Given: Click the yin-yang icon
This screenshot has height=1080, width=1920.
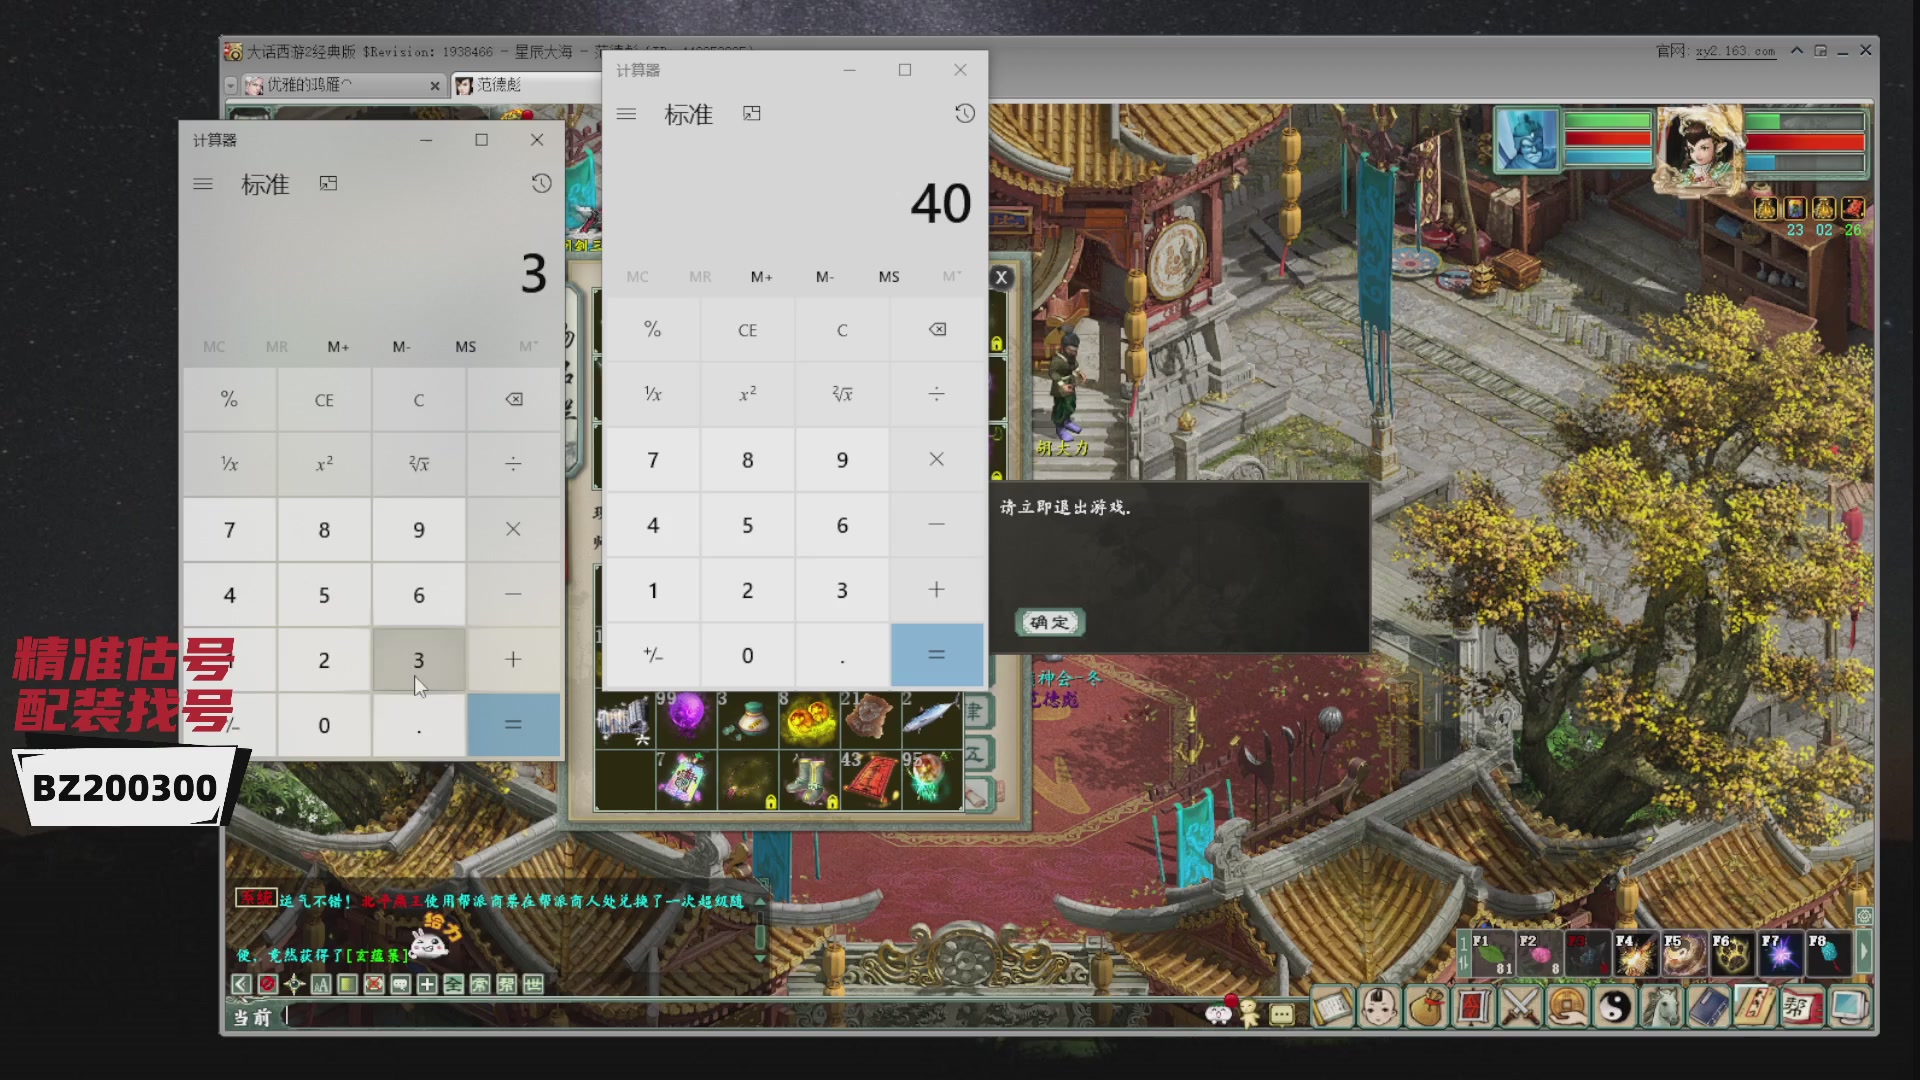Looking at the screenshot, I should click(1614, 1007).
